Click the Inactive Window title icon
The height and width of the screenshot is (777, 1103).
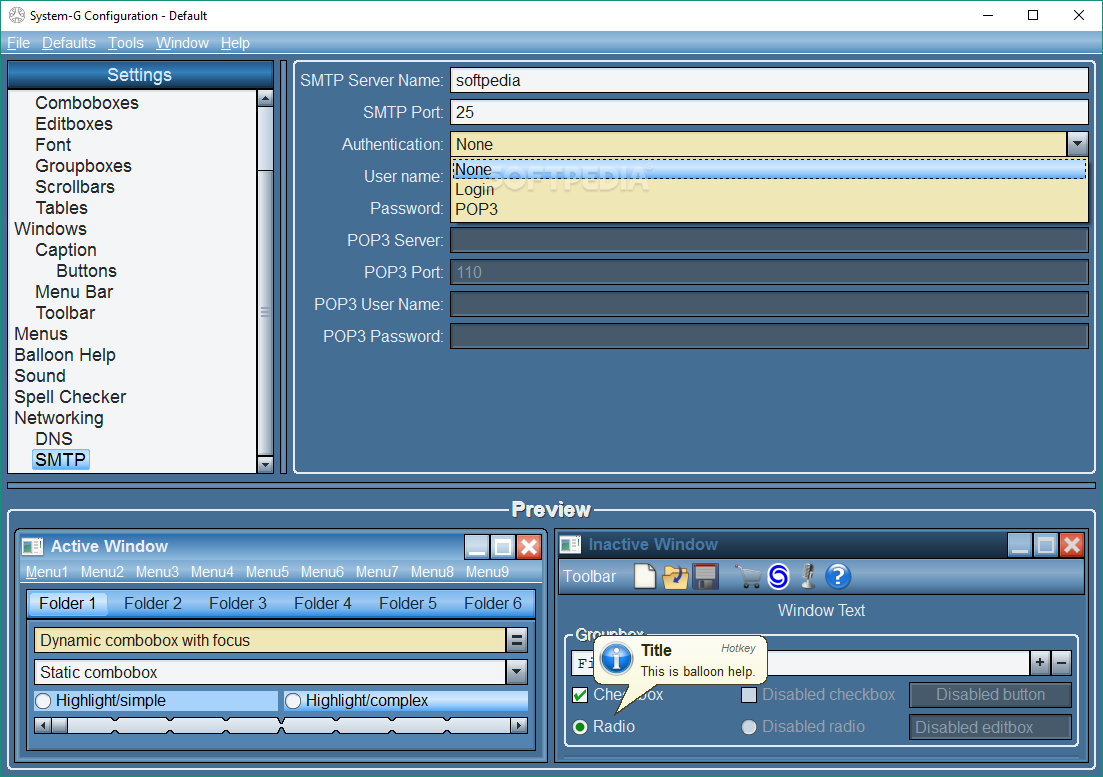point(570,544)
